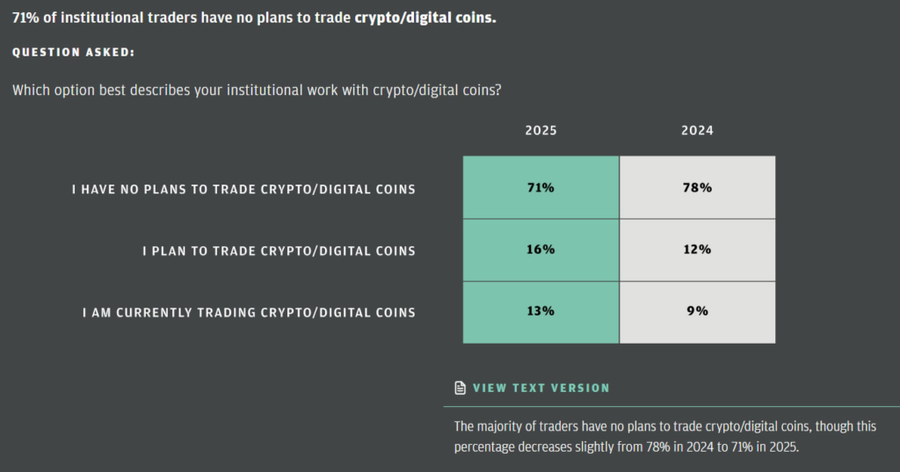Screen dimensions: 900x472
Task: Click the green 13% cell
Action: [541, 311]
